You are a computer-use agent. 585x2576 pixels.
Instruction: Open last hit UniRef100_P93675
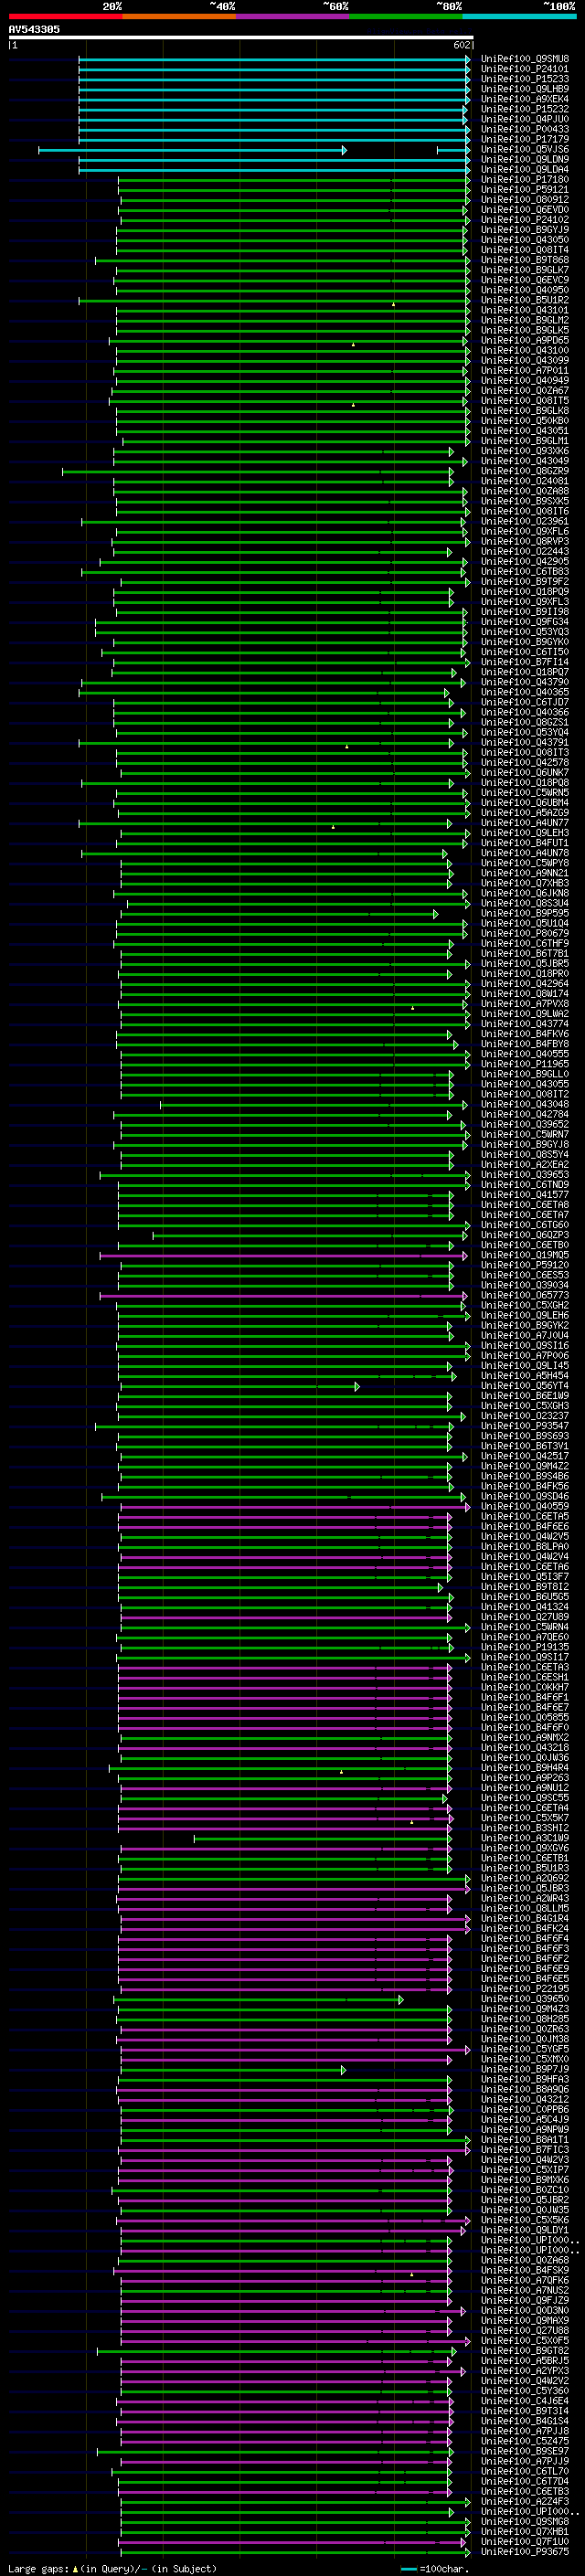[524, 2551]
